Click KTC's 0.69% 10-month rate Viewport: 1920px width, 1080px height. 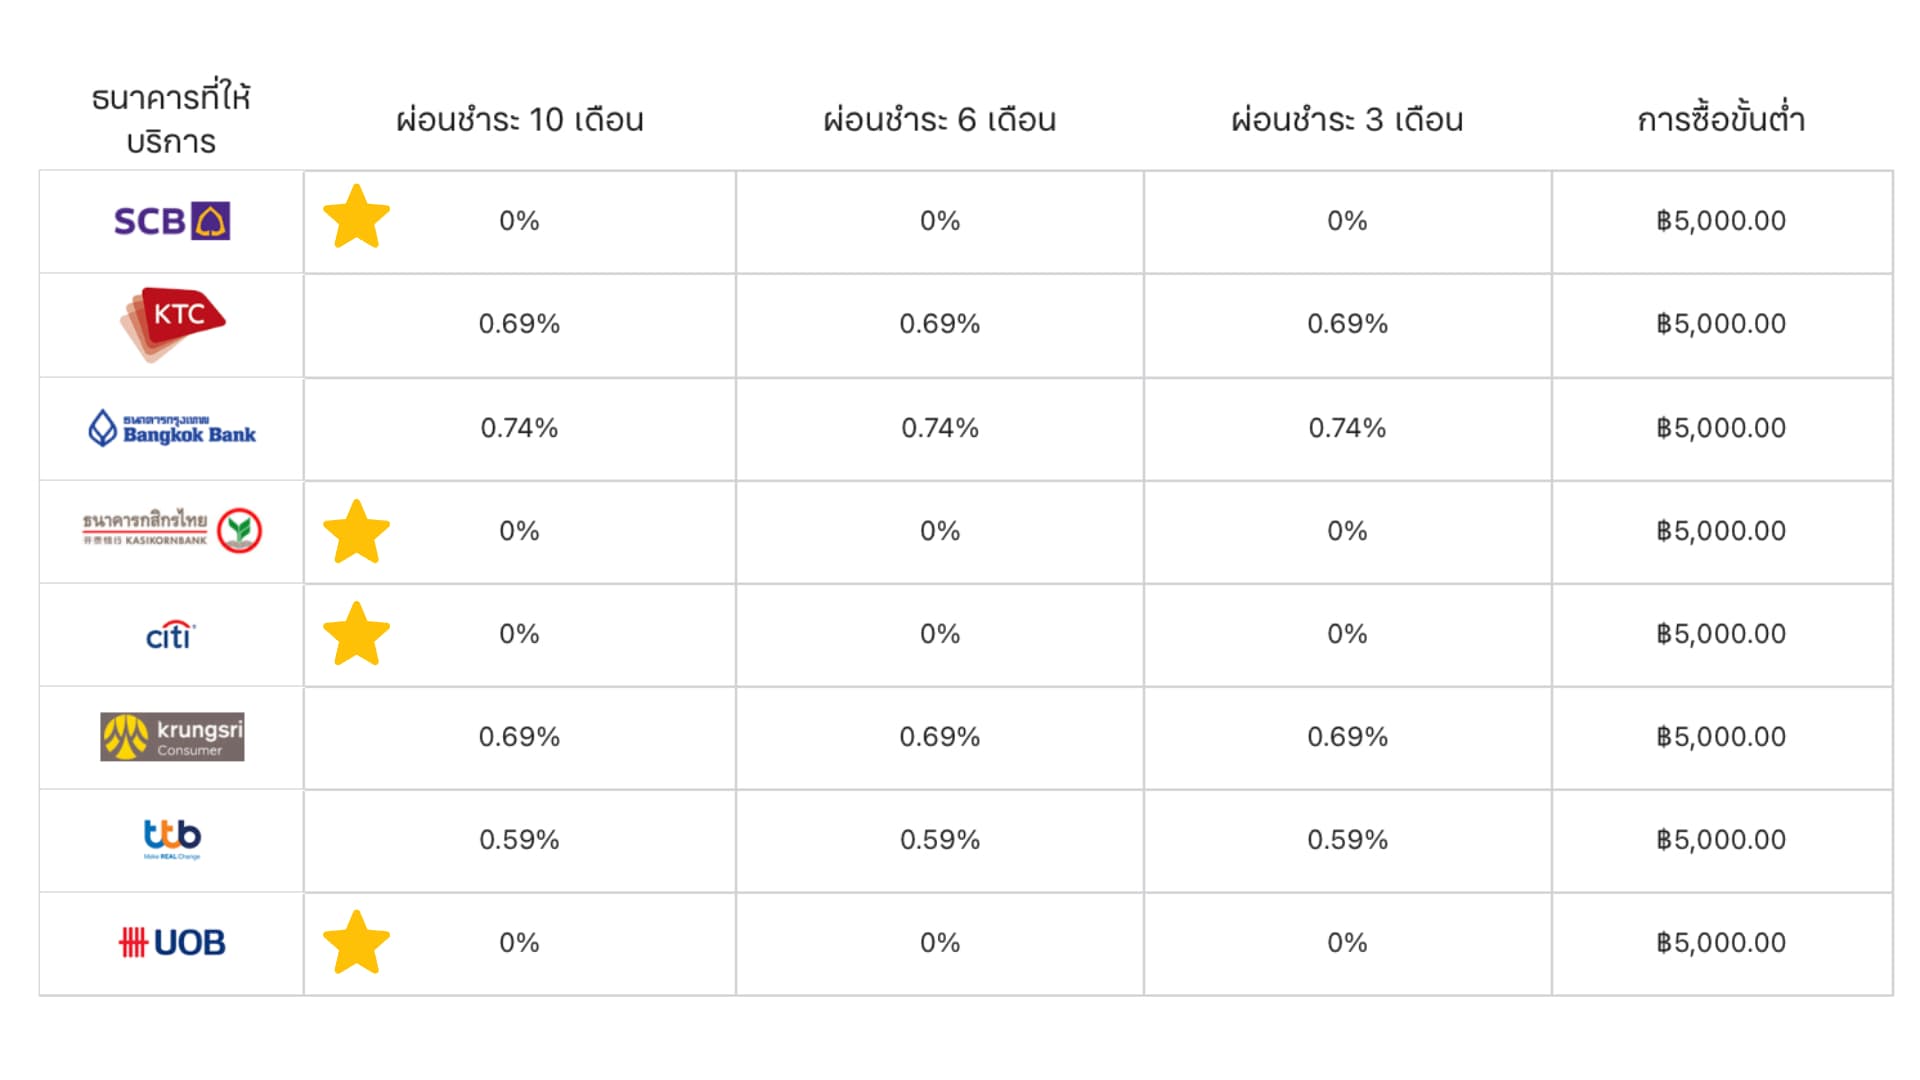coord(519,324)
